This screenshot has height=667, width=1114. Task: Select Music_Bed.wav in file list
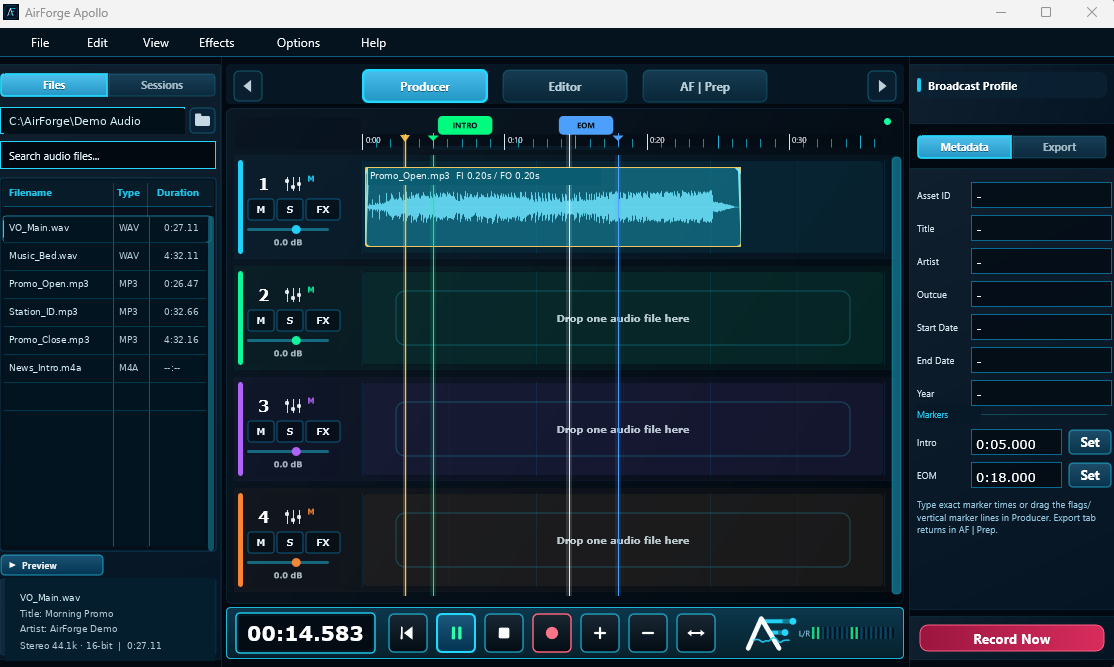point(107,256)
